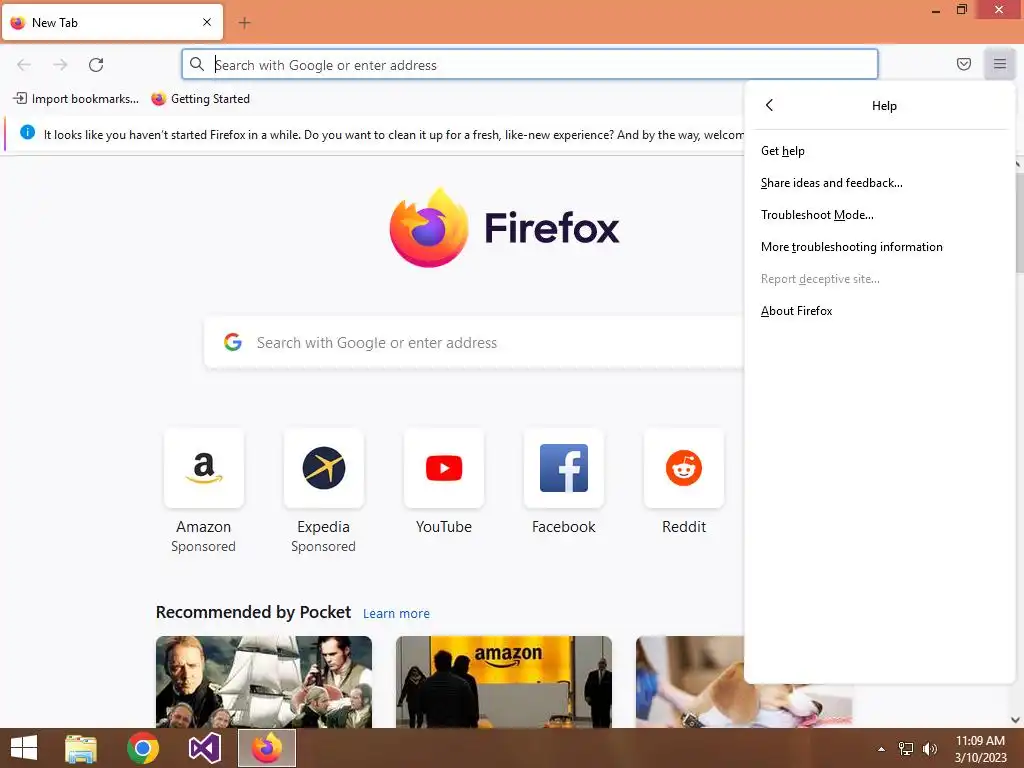Open the sailing ship movie Pocket story
Viewport: 1024px width, 768px height.
tap(264, 682)
